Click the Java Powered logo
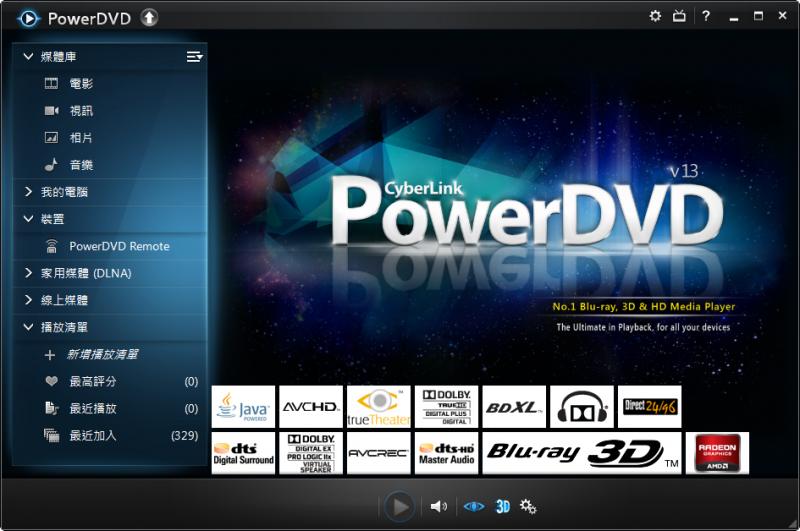This screenshot has width=800, height=531. click(x=243, y=407)
